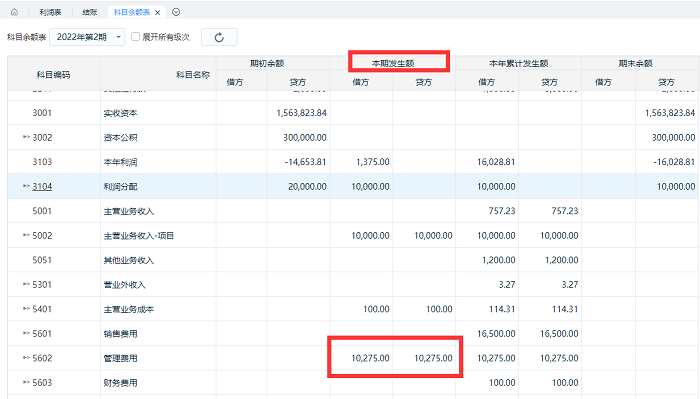Expand account 3104 利润分配
700x399 pixels.
click(26, 186)
